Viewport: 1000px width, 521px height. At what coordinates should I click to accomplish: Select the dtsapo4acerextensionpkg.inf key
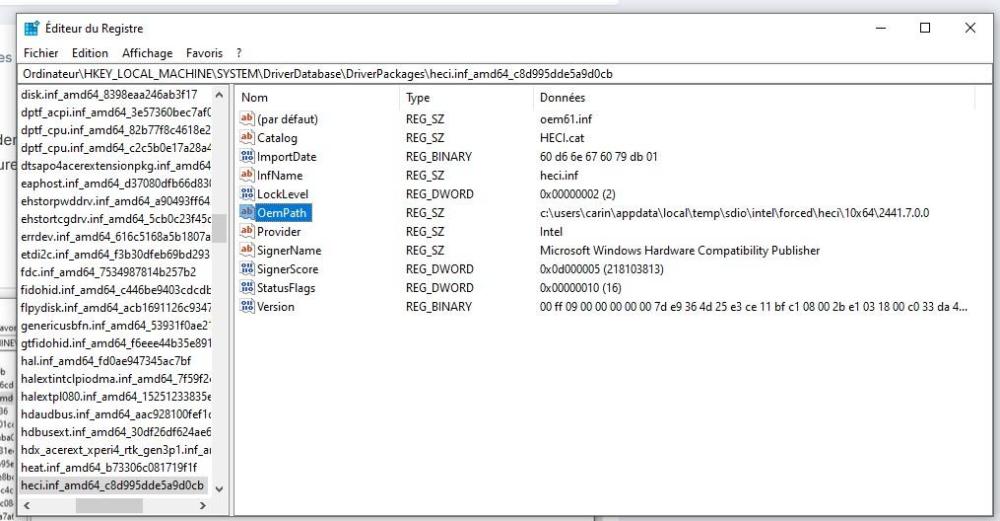pyautogui.click(x=115, y=165)
